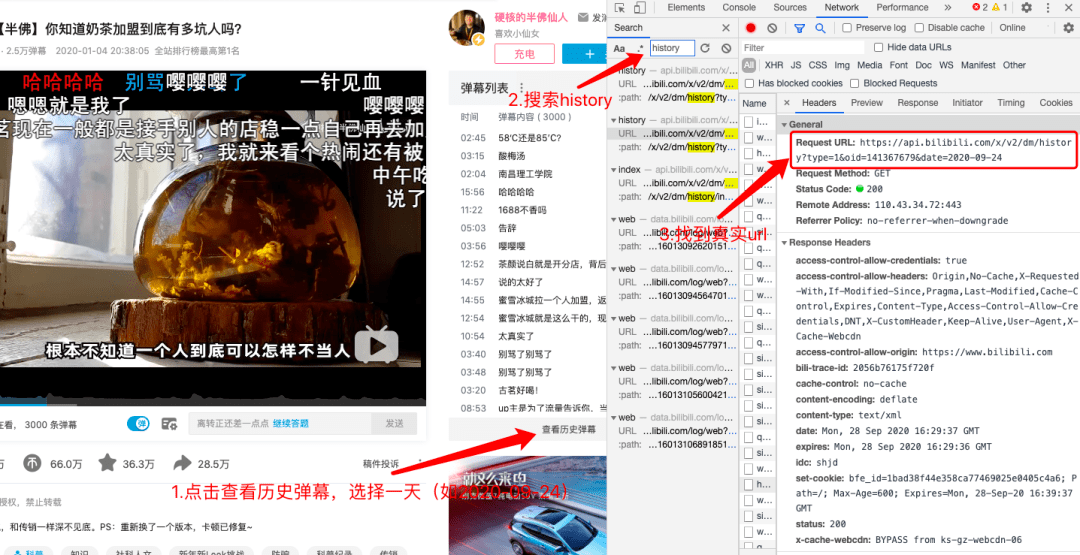
Task: Toggle the network filter funnel icon
Action: [799, 28]
